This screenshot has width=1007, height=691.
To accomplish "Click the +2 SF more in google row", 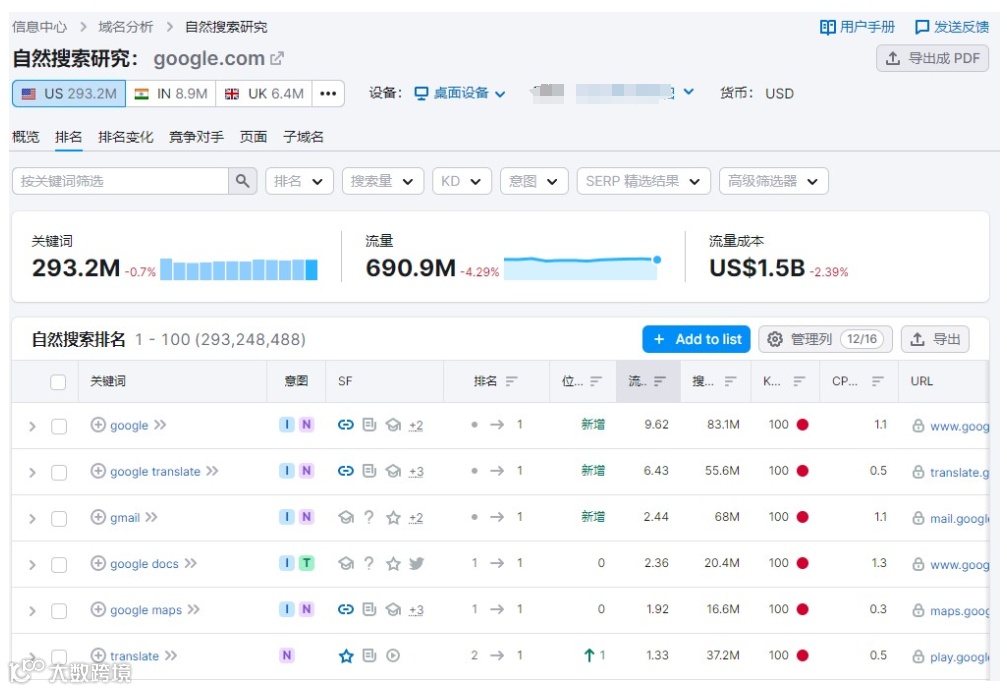I will [416, 425].
